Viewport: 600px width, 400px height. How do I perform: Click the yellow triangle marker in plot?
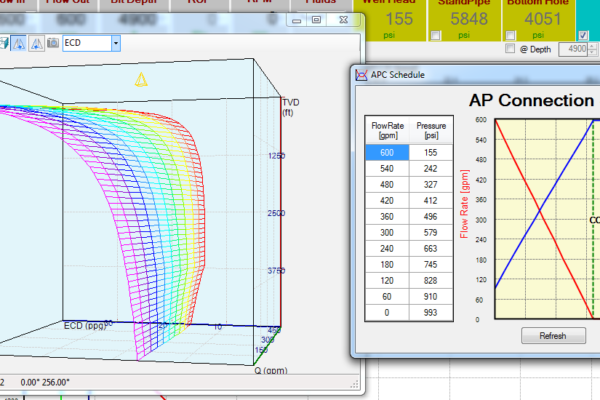pos(141,79)
